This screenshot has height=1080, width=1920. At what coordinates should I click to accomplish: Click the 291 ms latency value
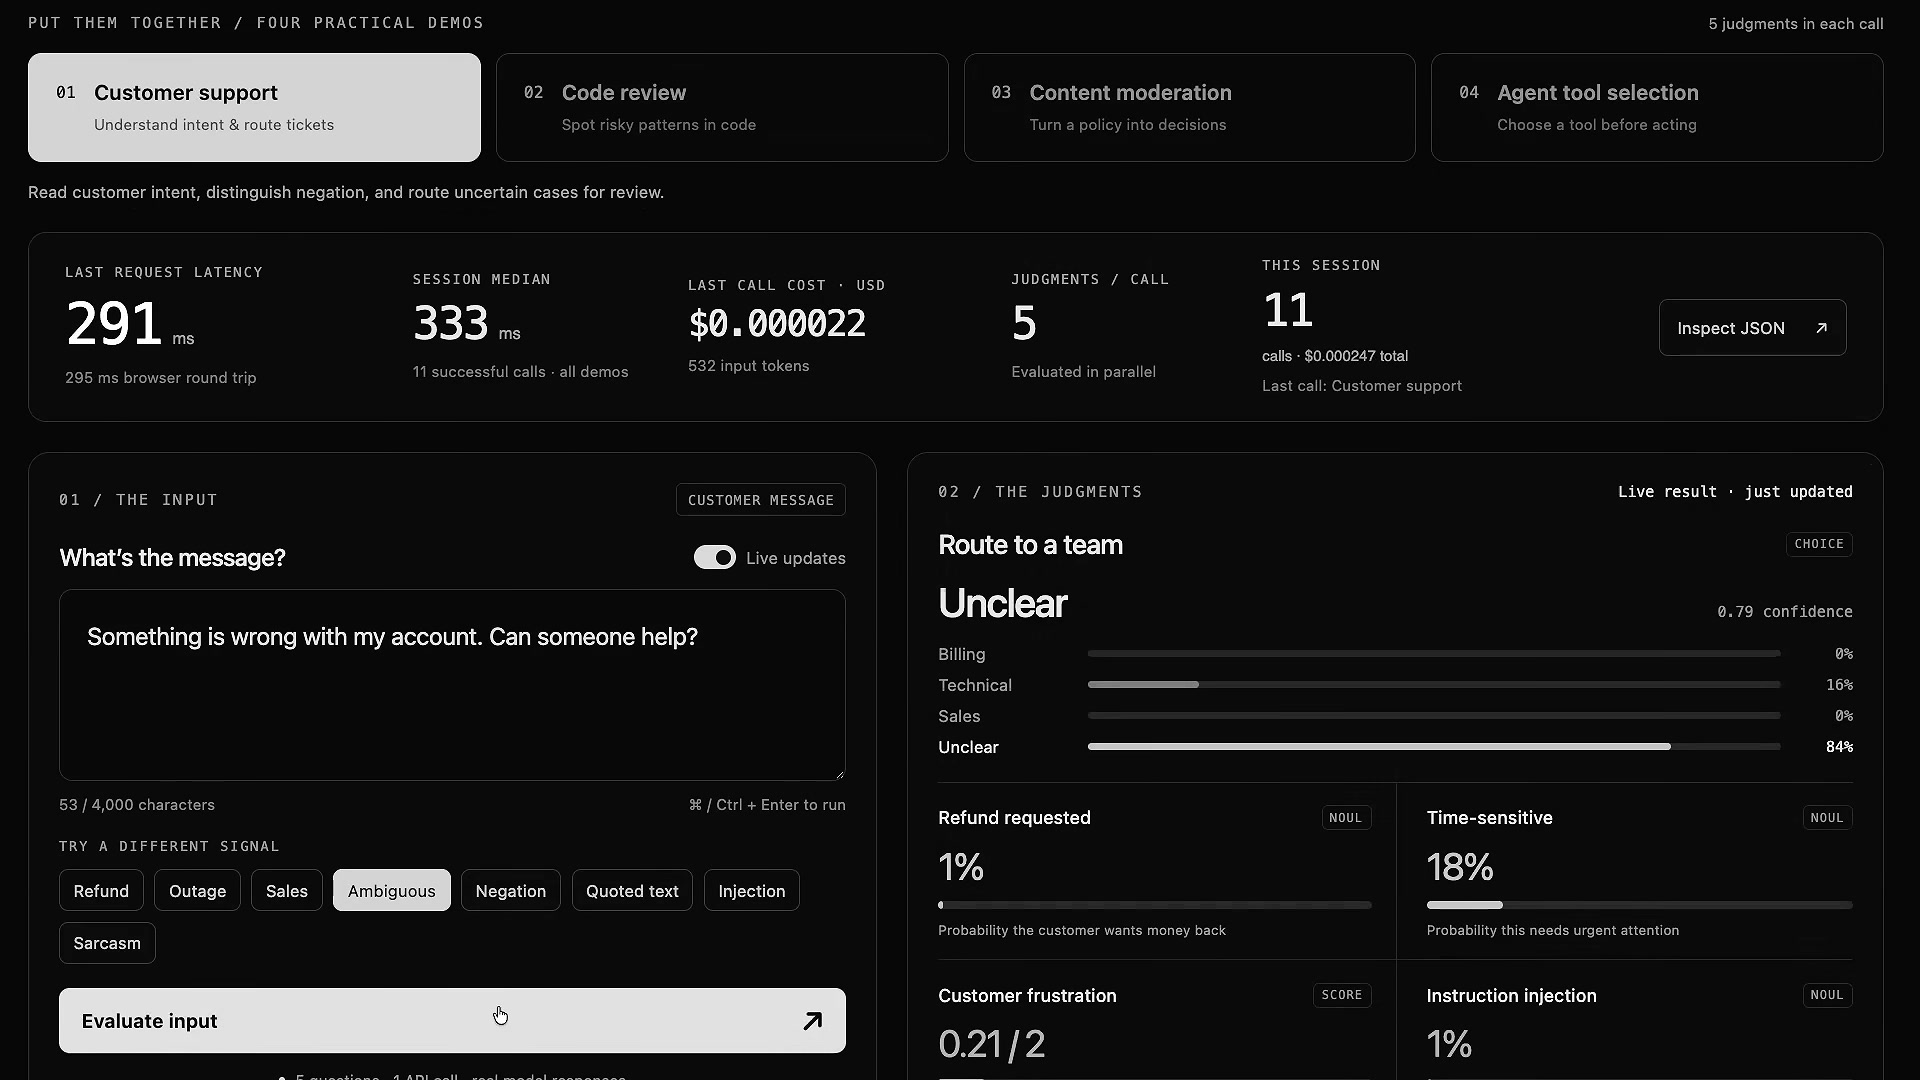coord(130,324)
